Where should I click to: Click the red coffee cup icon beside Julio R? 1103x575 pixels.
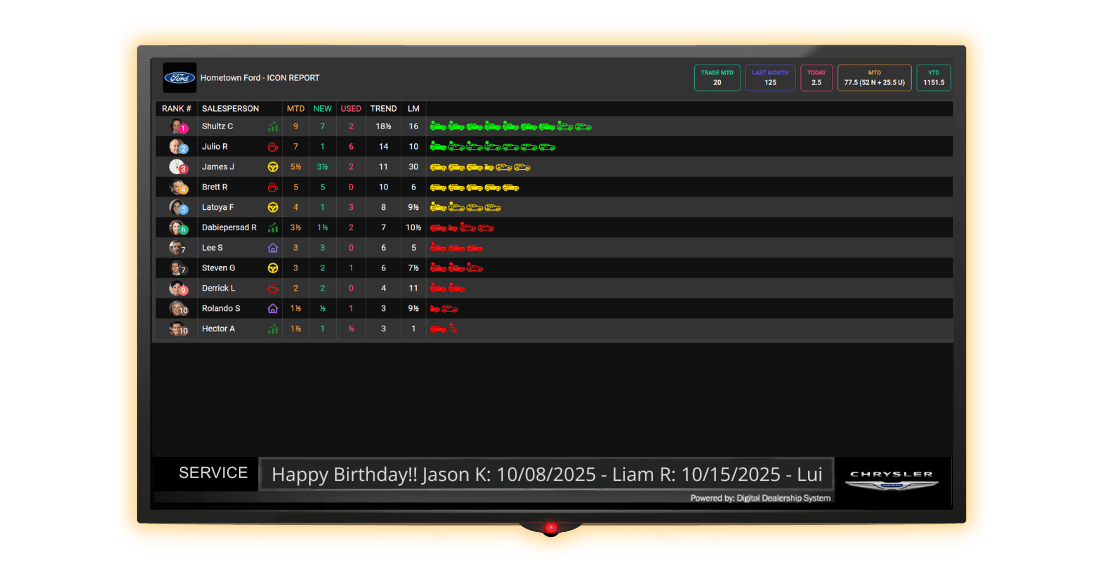tap(272, 147)
